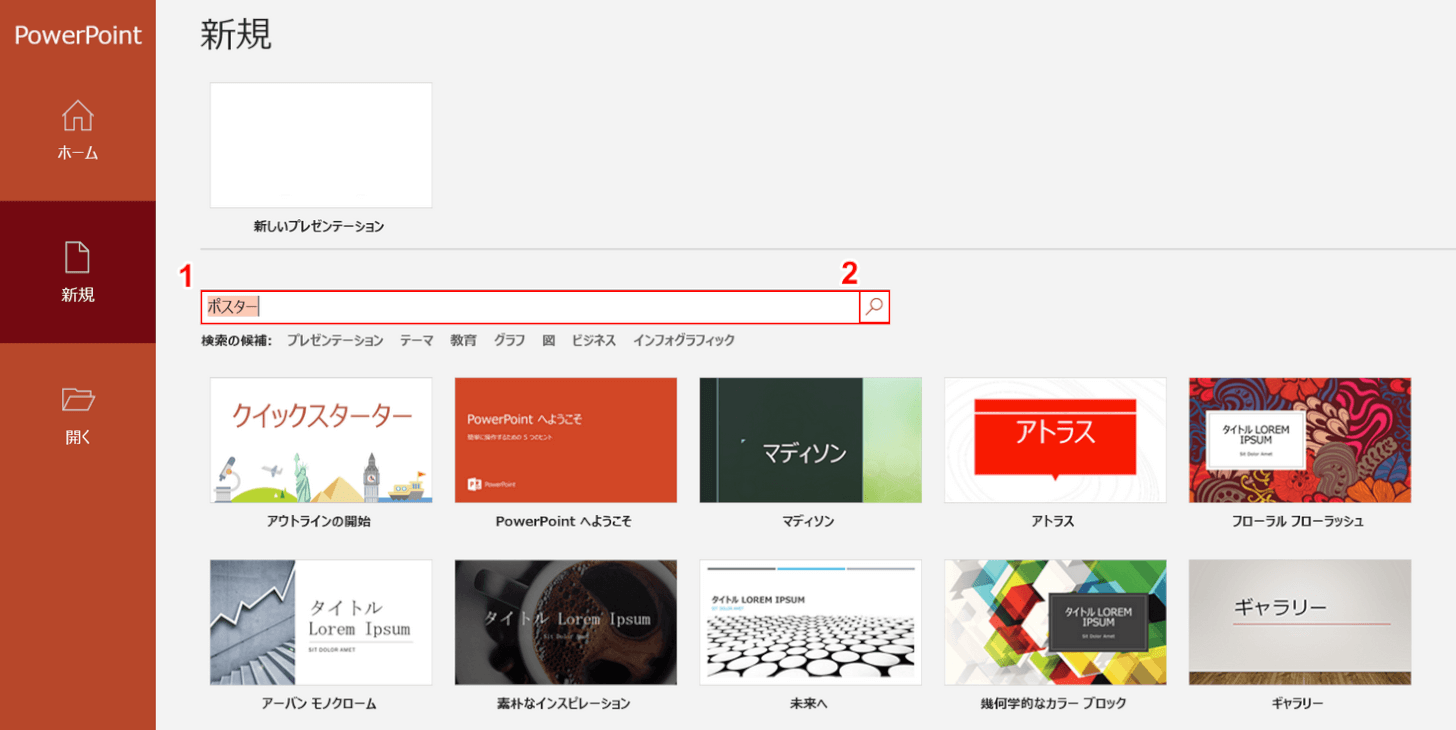Go to the 開く open page
Screen dimensions: 1456x730
pos(78,414)
